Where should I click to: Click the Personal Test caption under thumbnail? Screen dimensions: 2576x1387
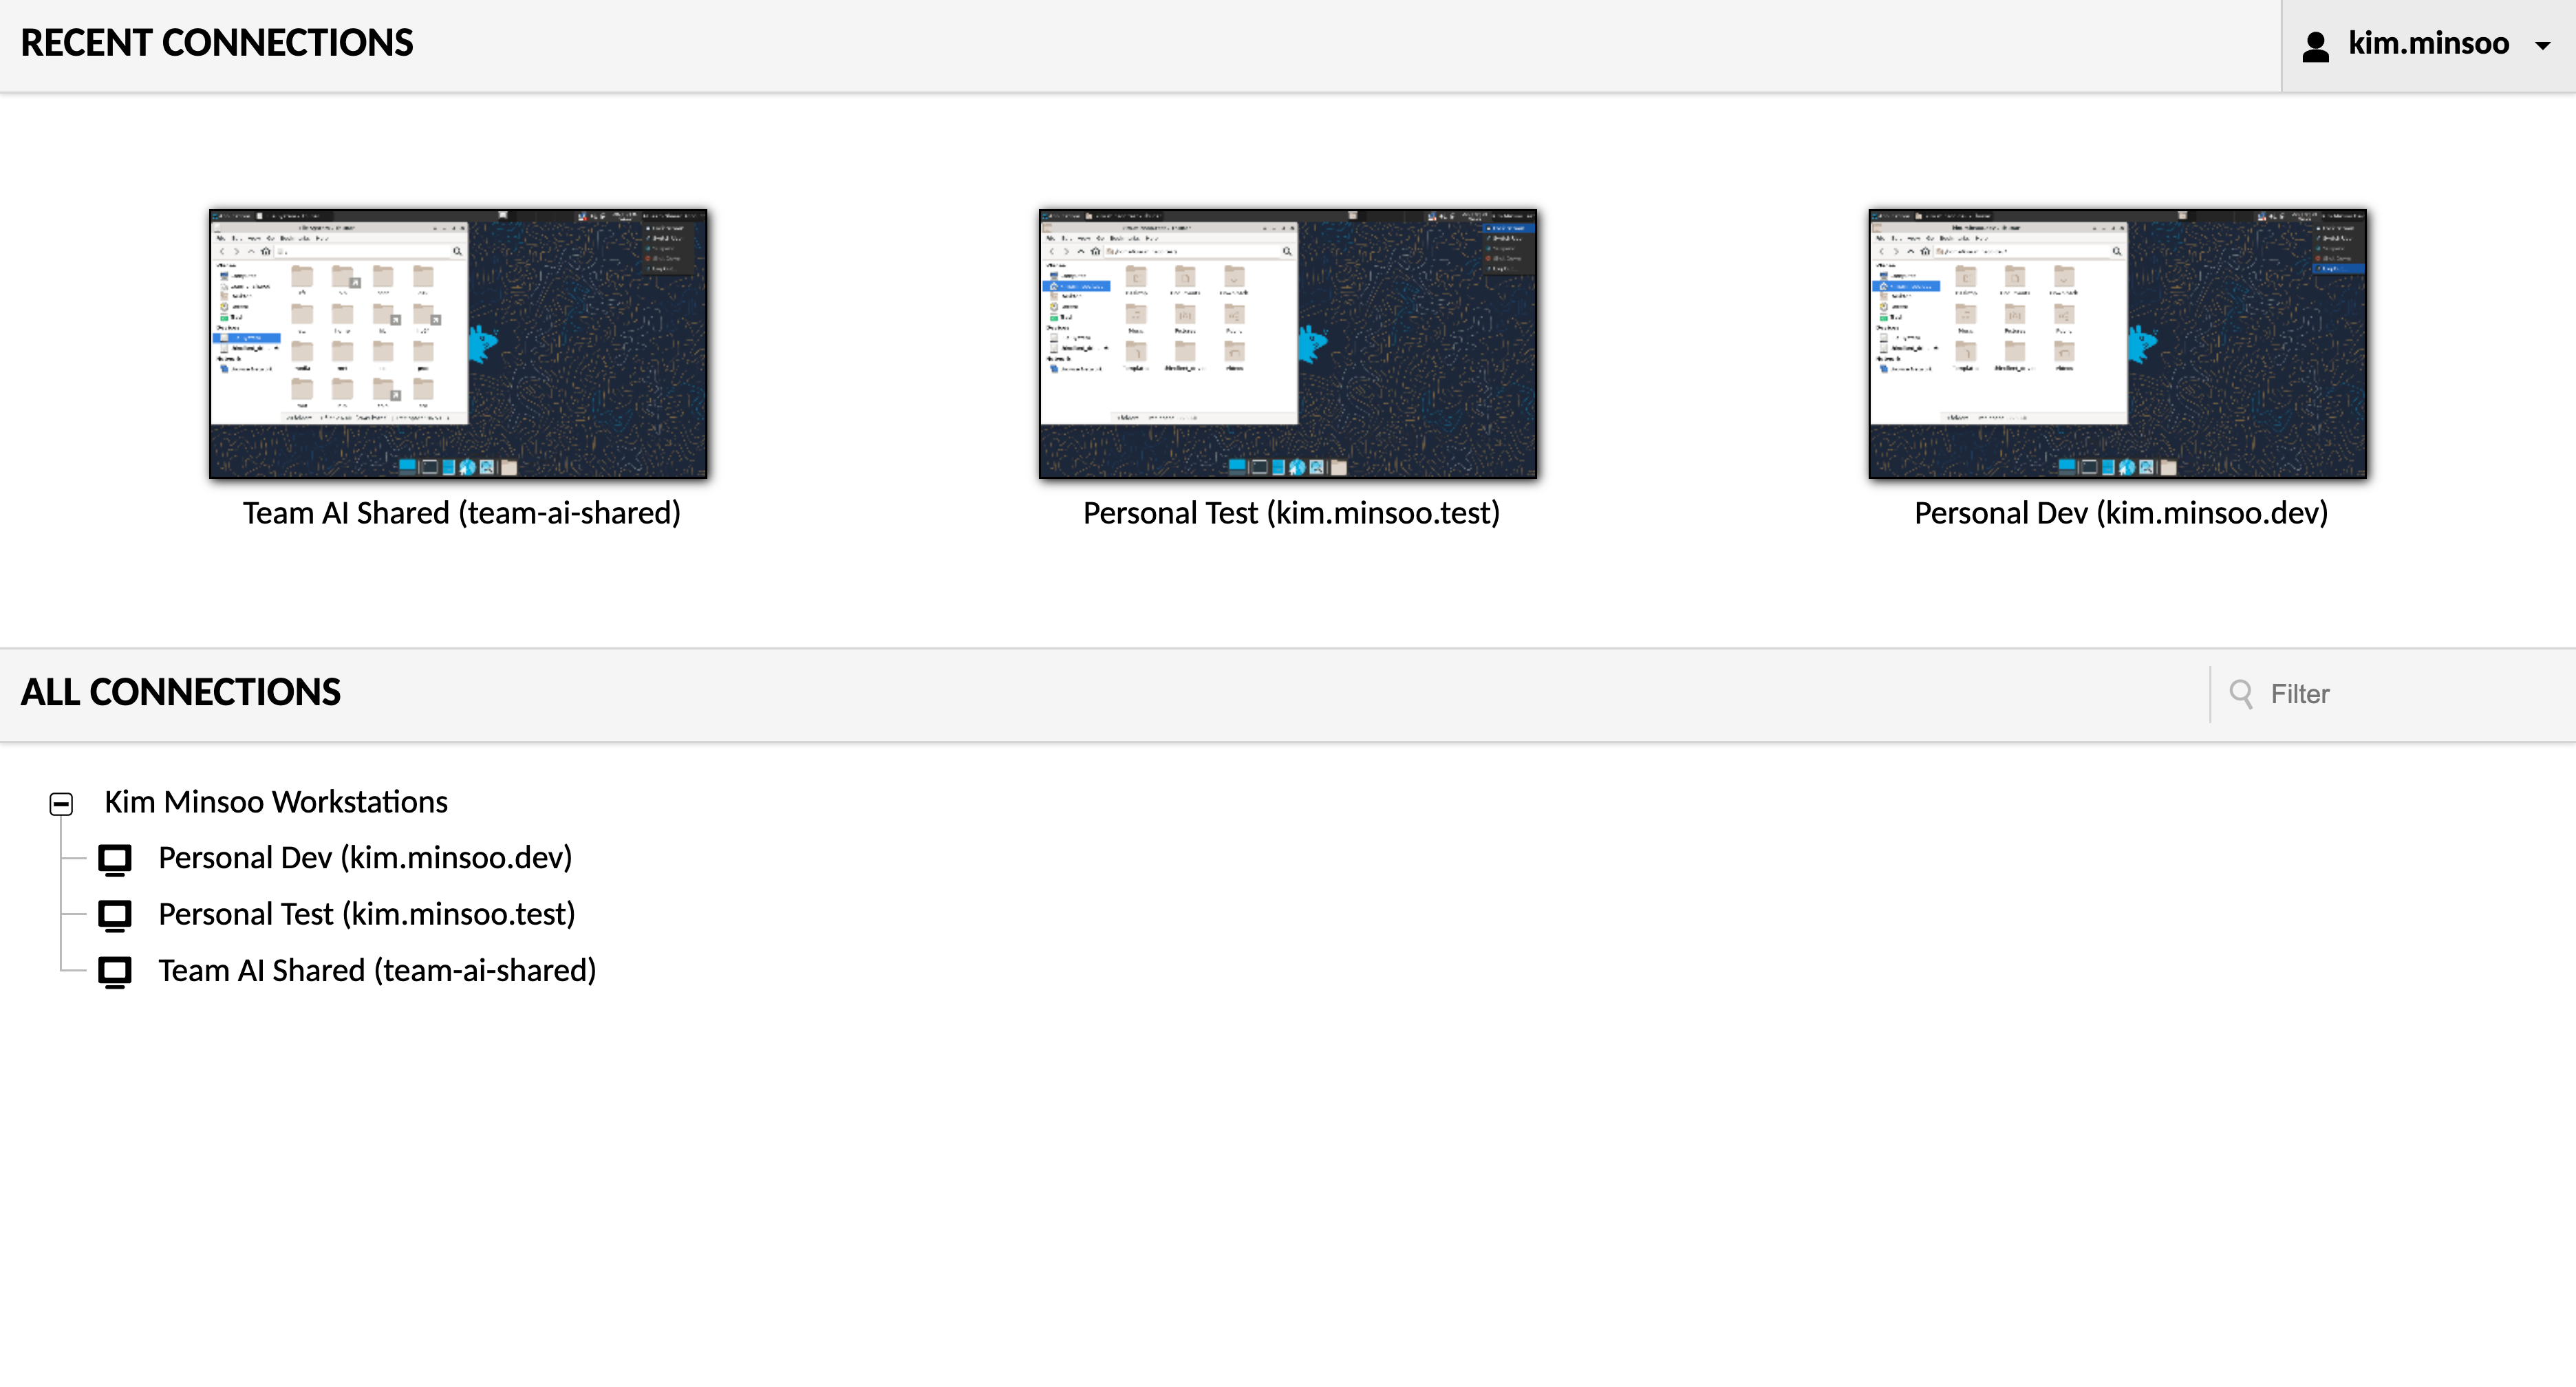1291,513
